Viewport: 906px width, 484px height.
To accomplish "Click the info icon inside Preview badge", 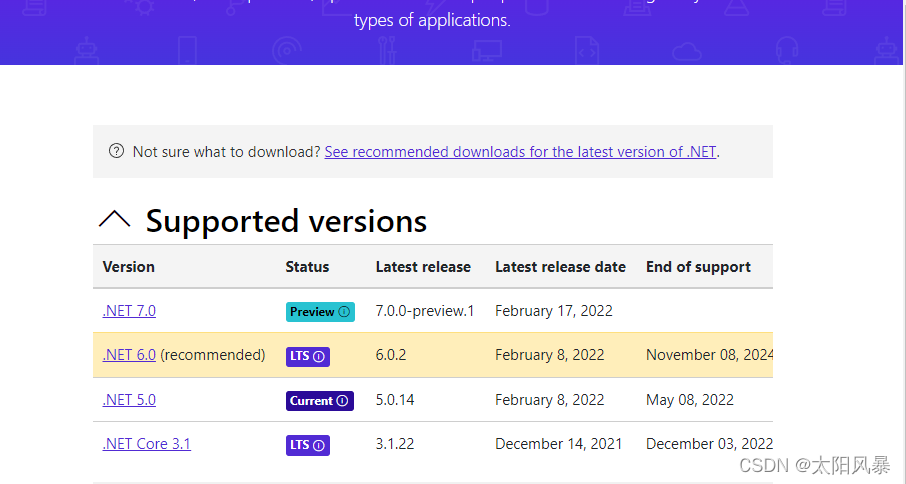I will [x=344, y=312].
